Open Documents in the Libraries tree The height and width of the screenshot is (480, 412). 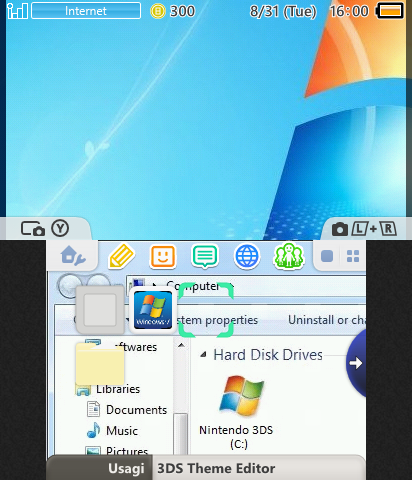[127, 410]
